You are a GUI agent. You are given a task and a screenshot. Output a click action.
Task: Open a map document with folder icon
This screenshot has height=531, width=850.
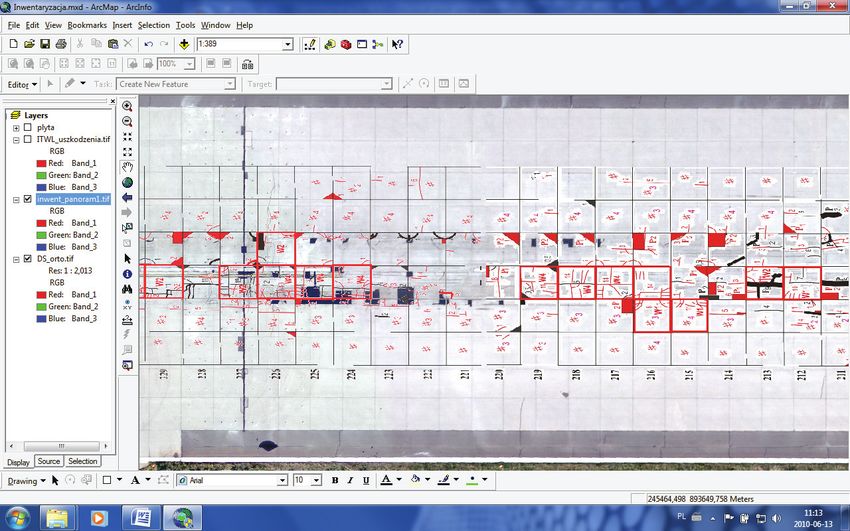(x=29, y=44)
